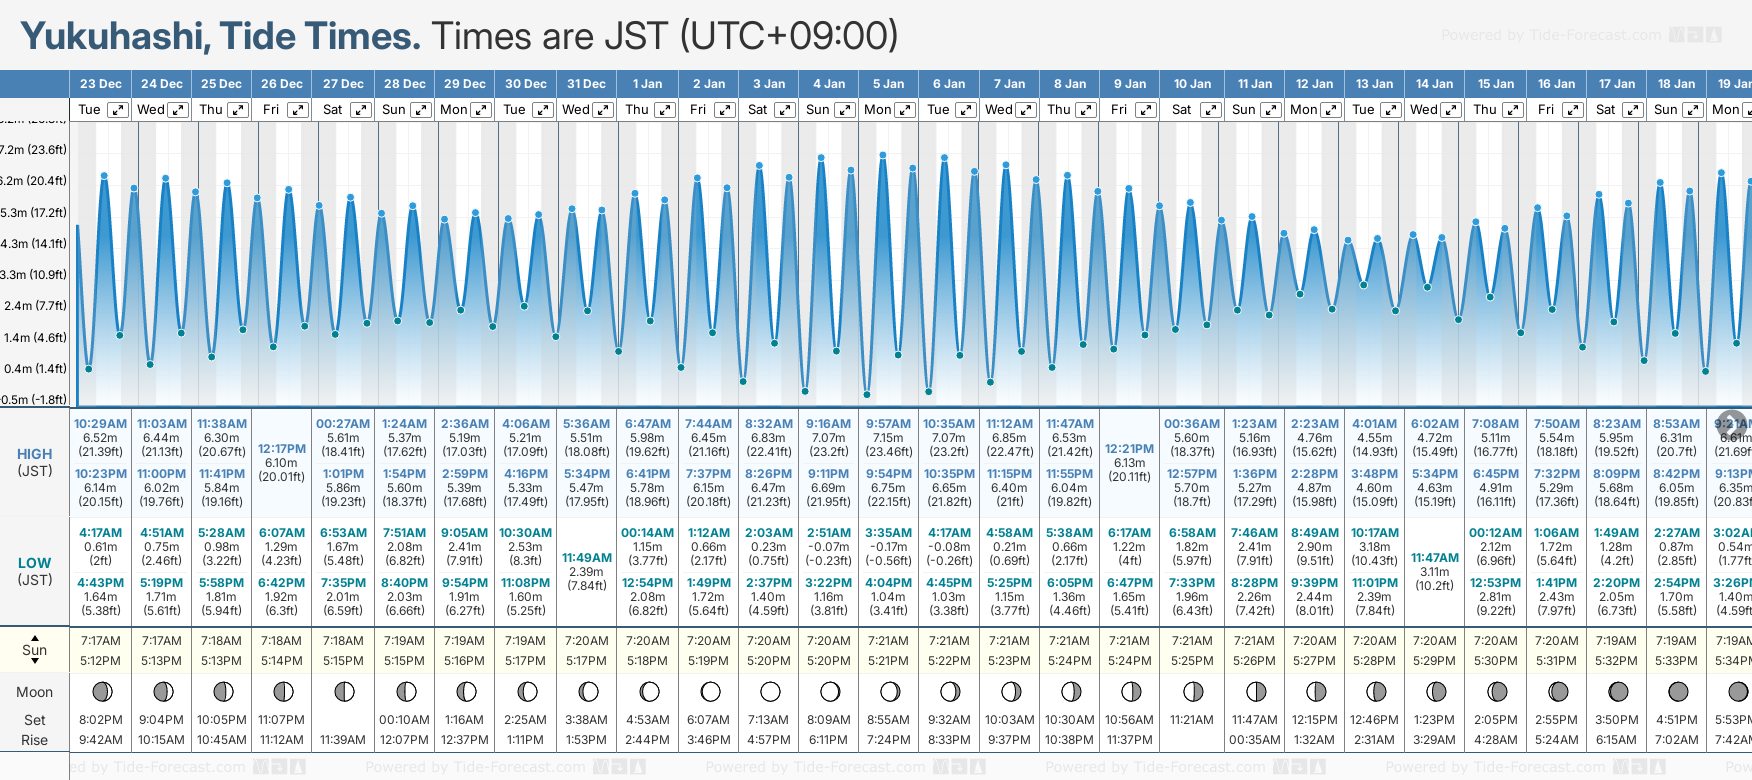The image size is (1752, 780).
Task: Click the Yukuhashi, Tide Times page title
Action: [220, 36]
